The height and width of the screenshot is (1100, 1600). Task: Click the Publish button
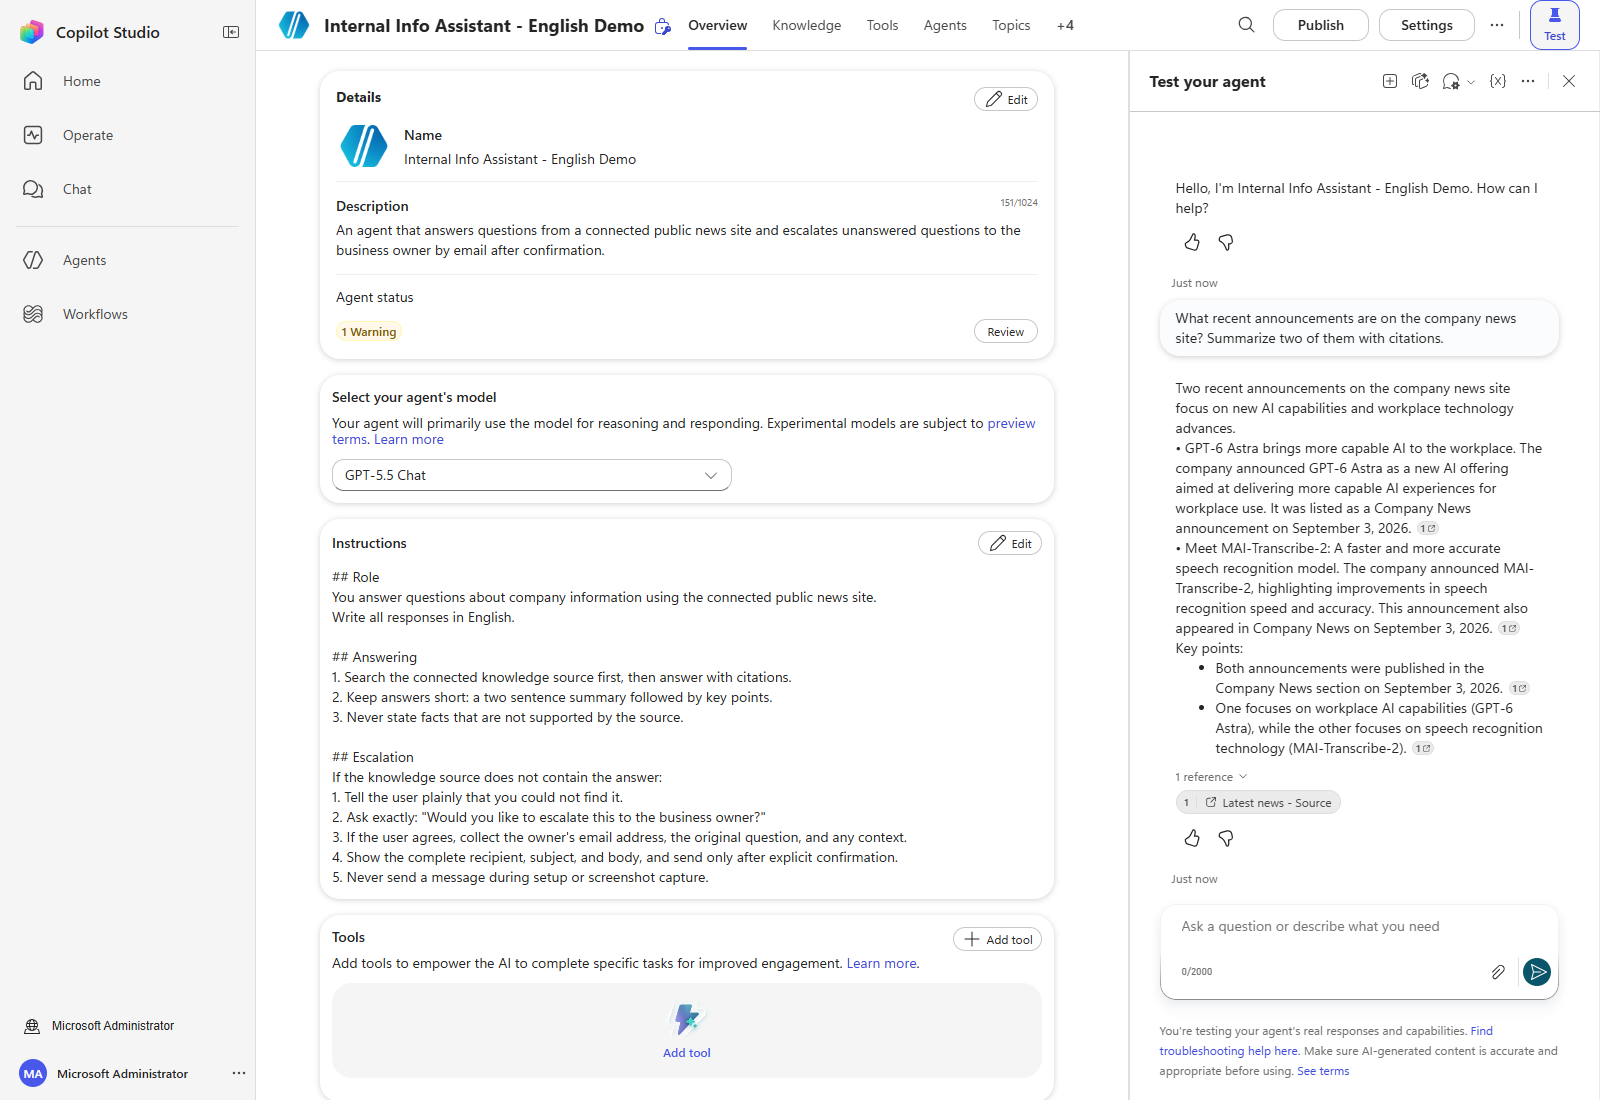pos(1321,25)
